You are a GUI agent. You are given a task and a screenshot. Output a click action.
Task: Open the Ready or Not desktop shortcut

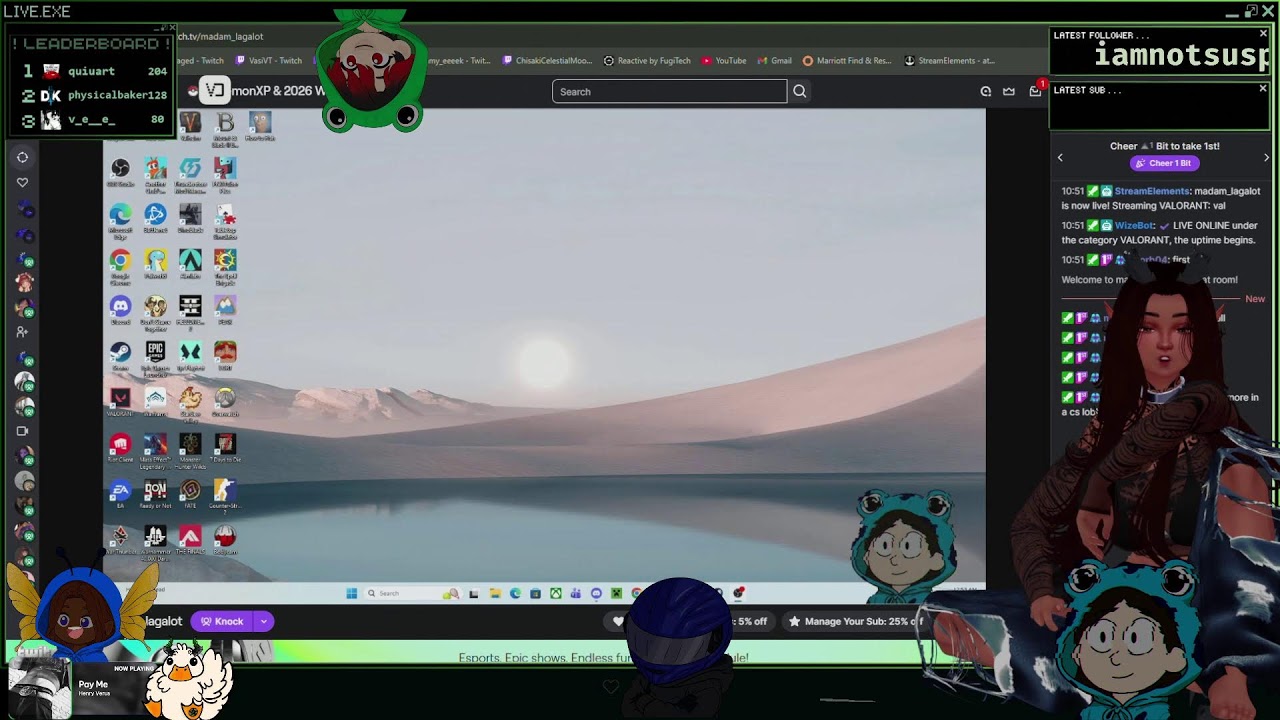(x=155, y=494)
